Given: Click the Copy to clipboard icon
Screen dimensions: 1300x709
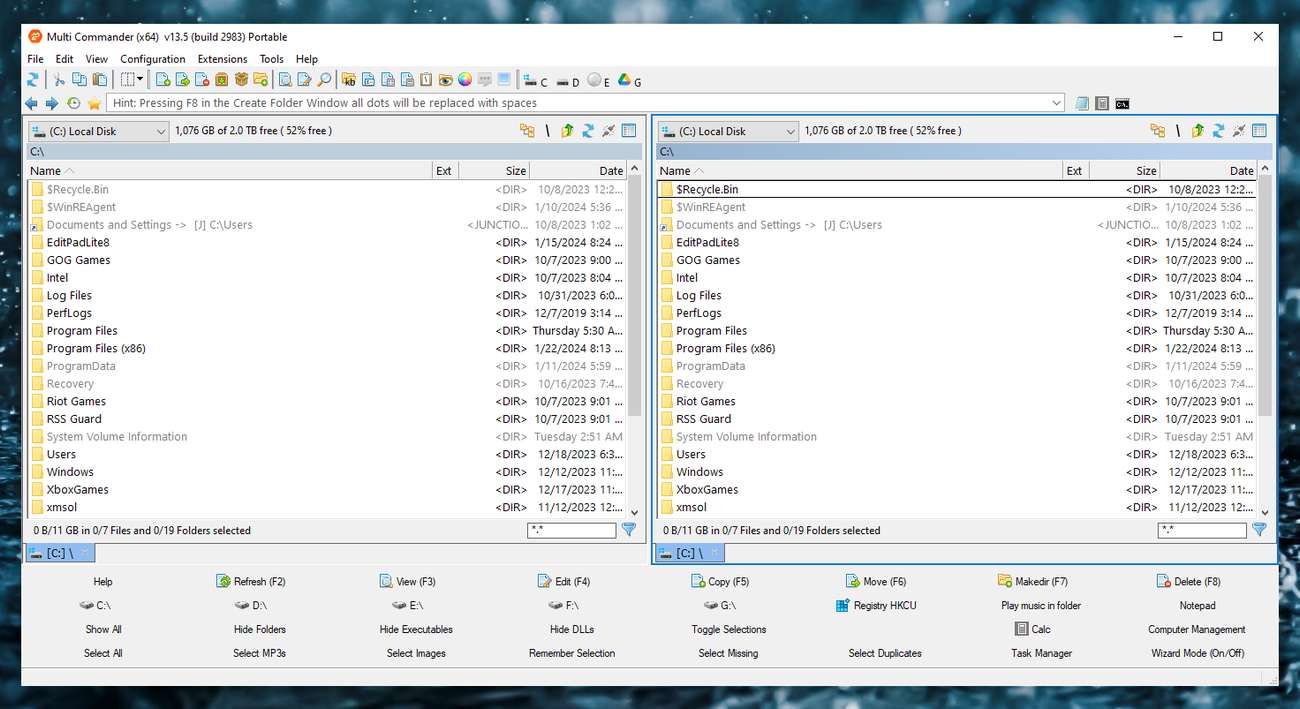Looking at the screenshot, I should point(79,80).
